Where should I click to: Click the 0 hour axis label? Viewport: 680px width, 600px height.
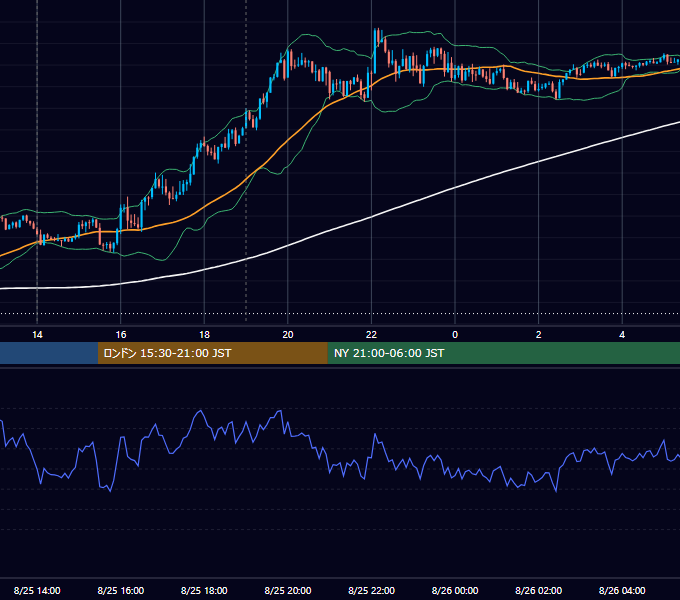455,335
